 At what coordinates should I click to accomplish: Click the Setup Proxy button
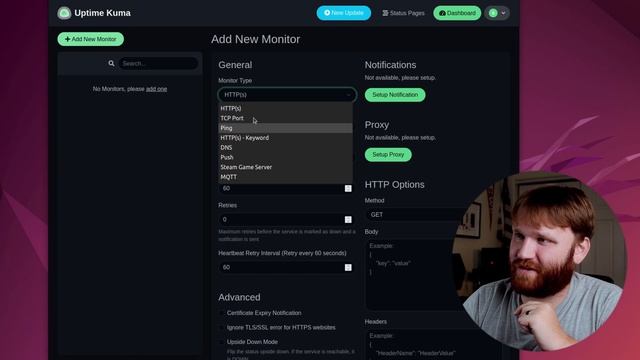click(388, 155)
